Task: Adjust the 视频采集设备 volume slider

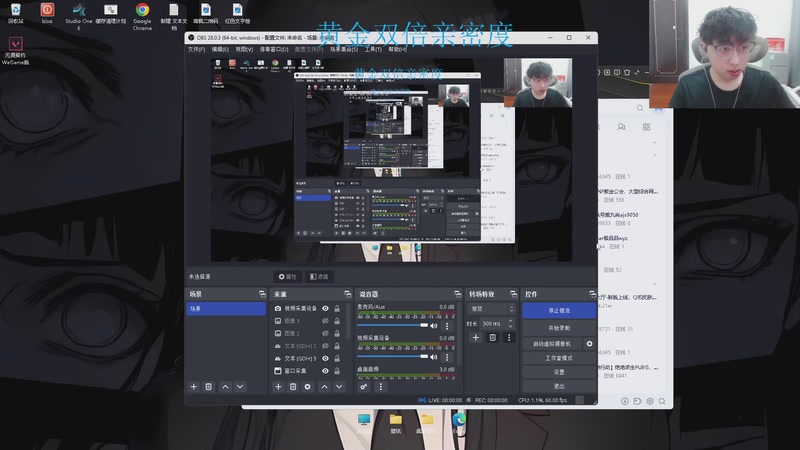Action: [x=392, y=357]
